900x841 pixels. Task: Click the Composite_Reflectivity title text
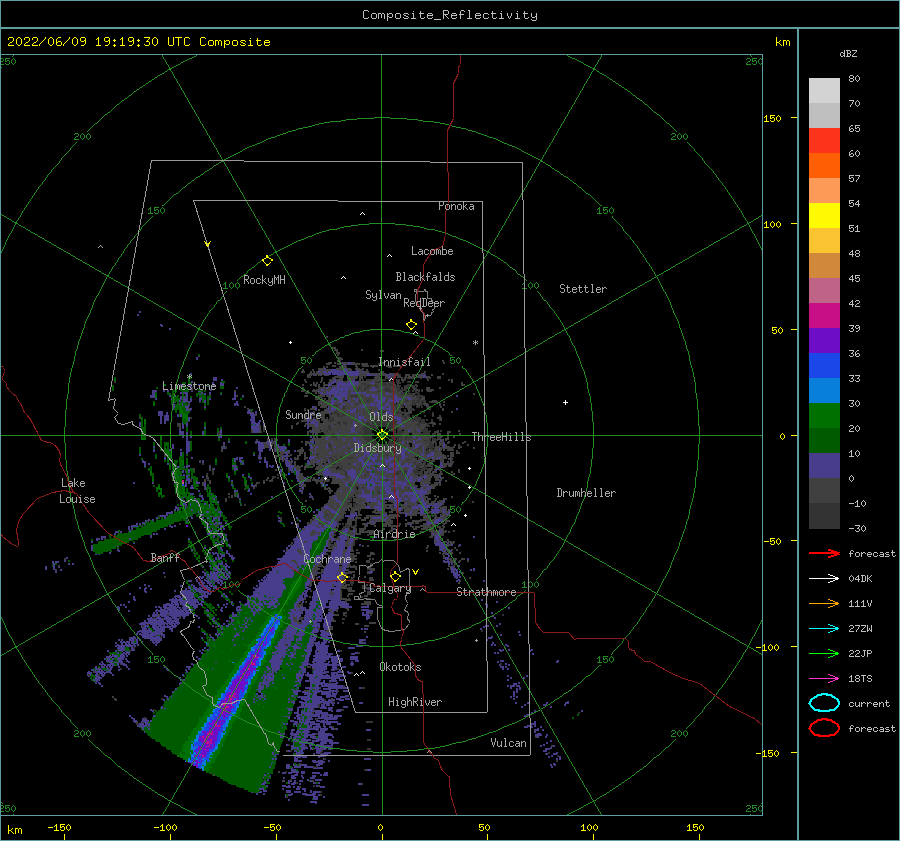tap(449, 15)
